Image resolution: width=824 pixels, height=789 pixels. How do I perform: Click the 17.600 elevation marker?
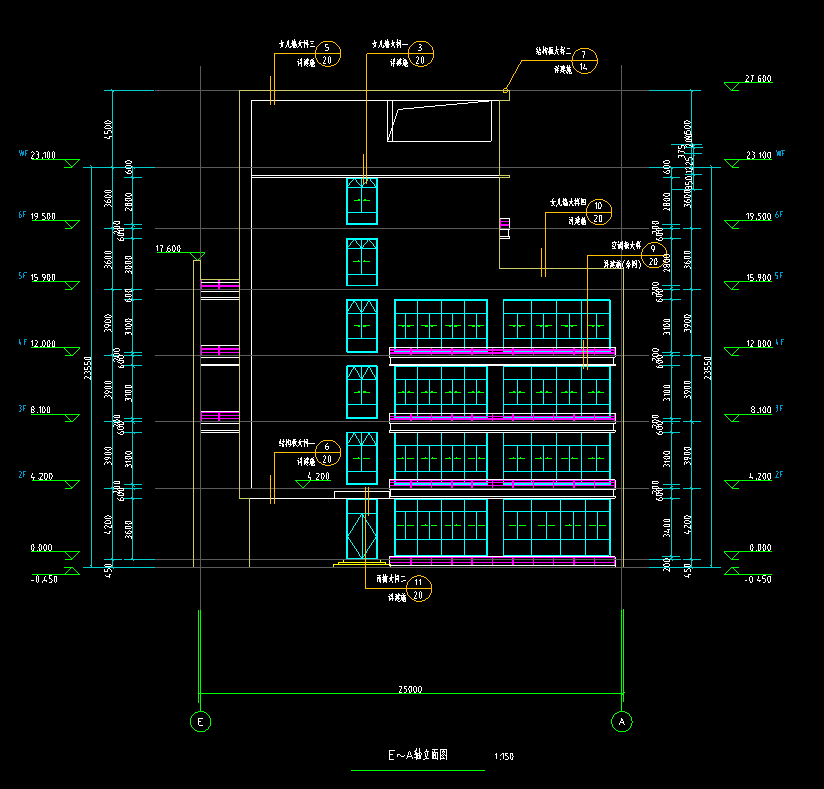click(168, 249)
